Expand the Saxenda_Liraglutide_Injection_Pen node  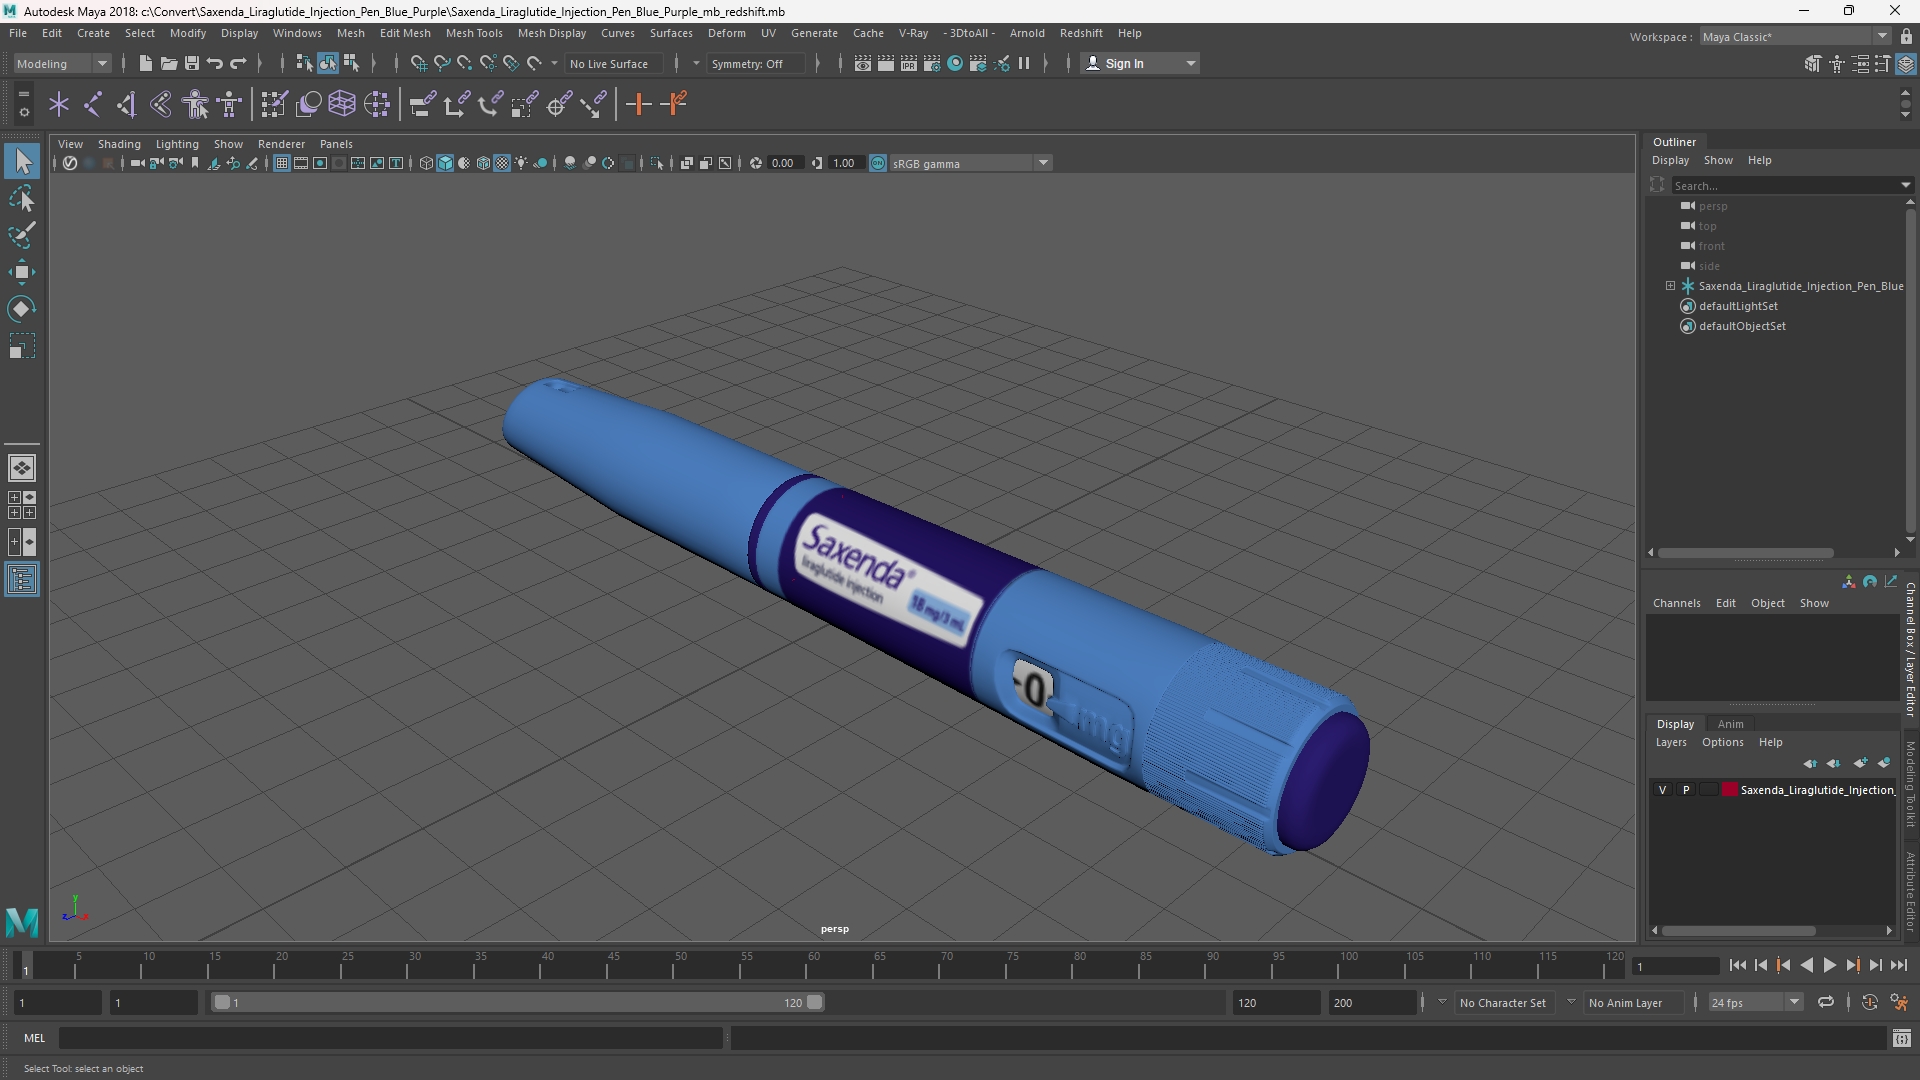pos(1670,286)
